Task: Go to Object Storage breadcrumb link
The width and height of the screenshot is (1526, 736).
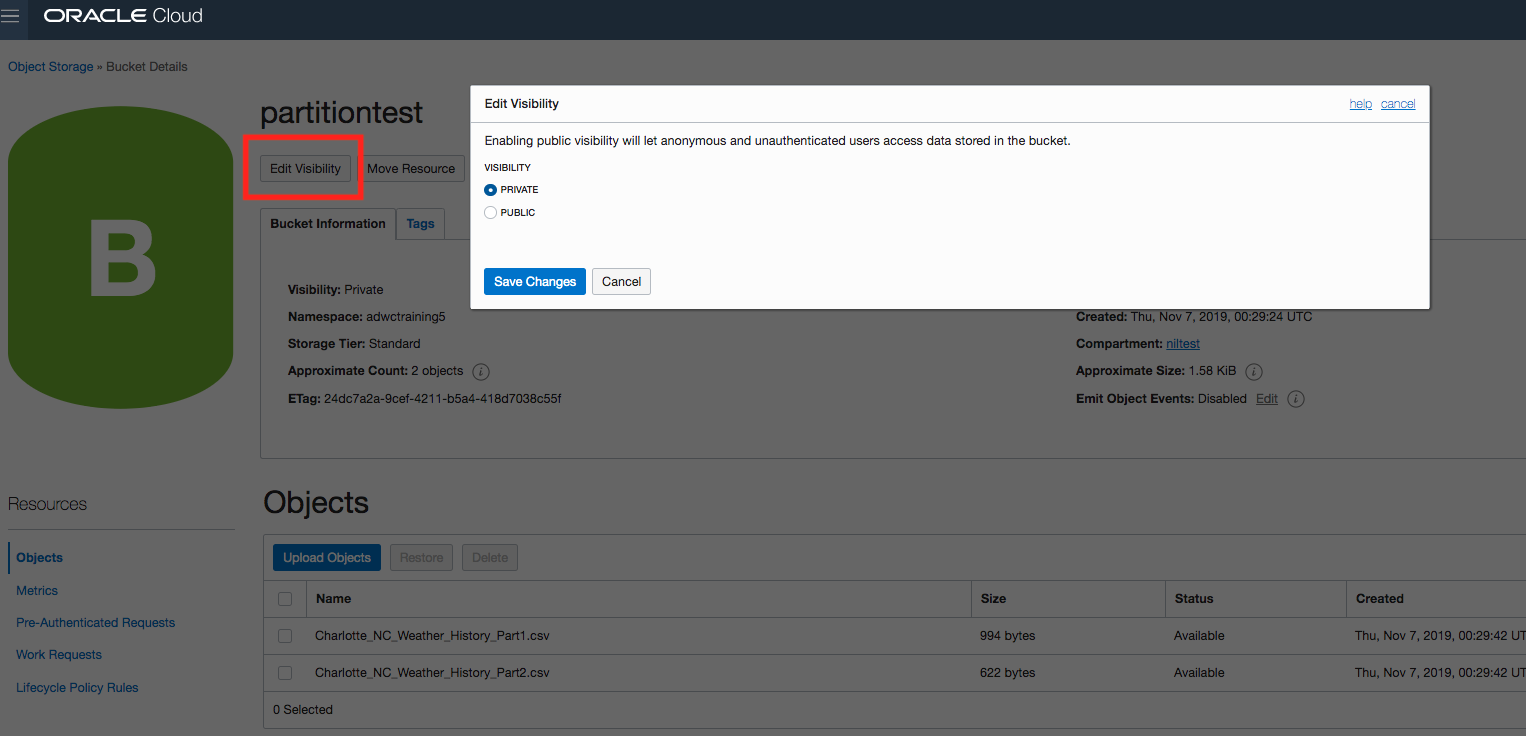Action: click(x=50, y=67)
